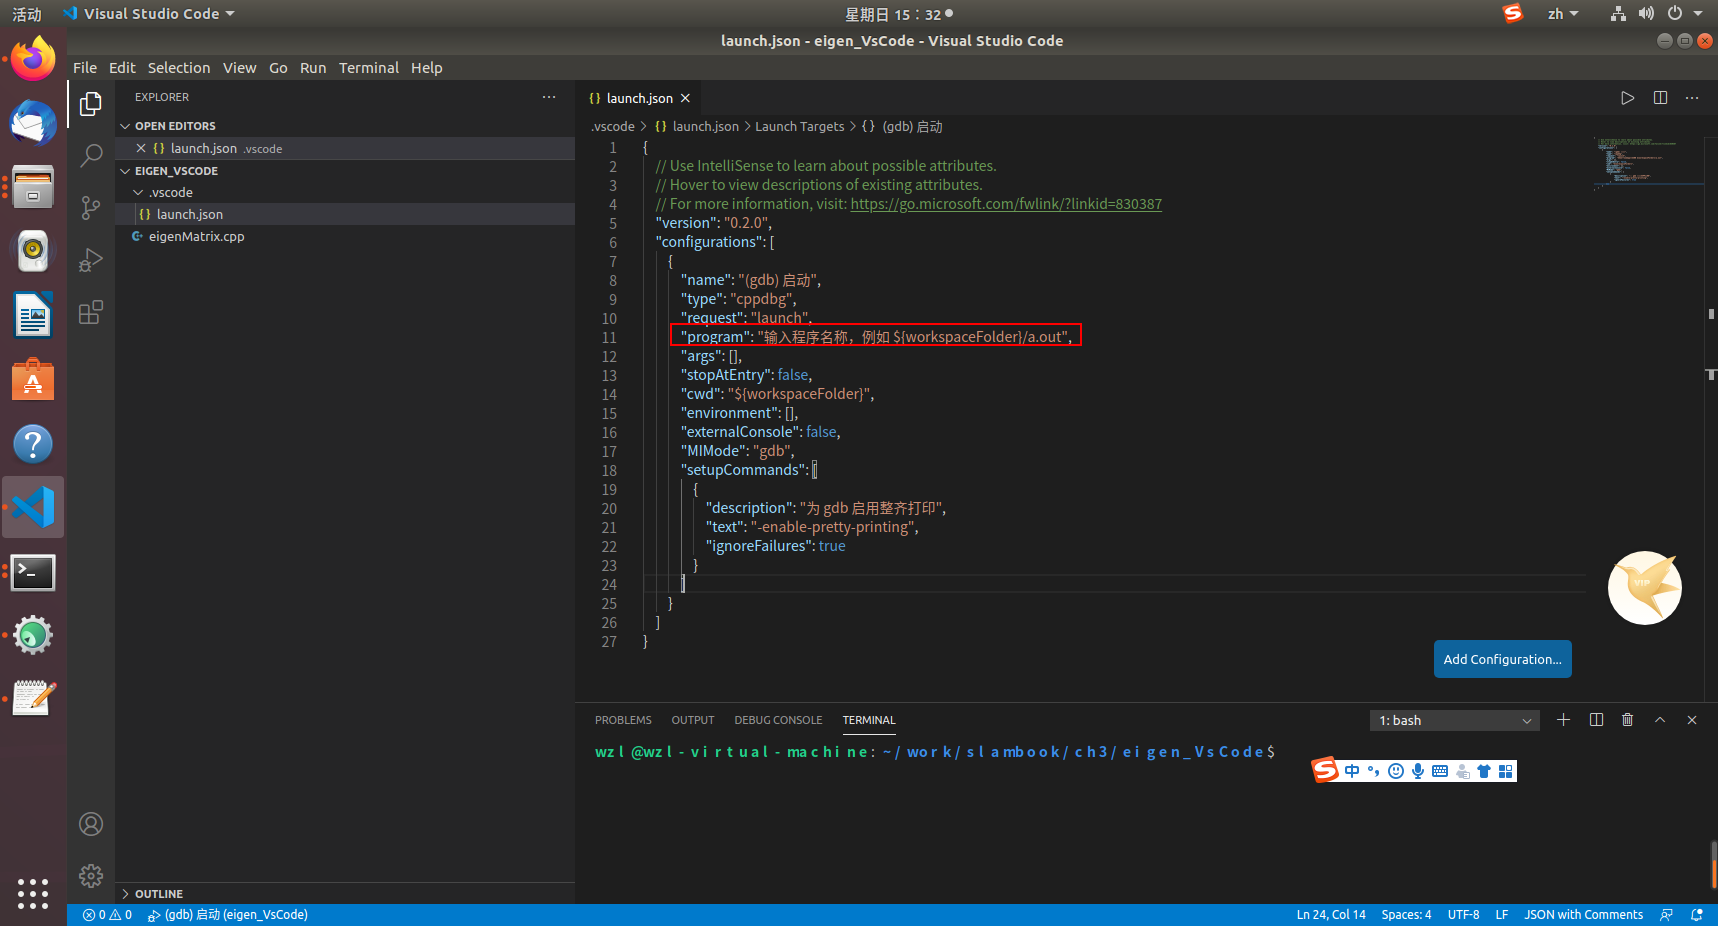Image resolution: width=1718 pixels, height=926 pixels.
Task: Open Thunderbird mail from the dock
Action: point(33,123)
